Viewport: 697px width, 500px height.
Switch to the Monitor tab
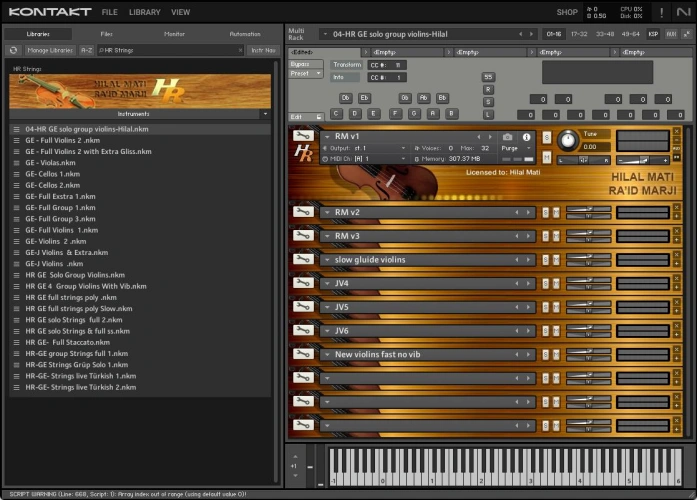click(x=174, y=34)
